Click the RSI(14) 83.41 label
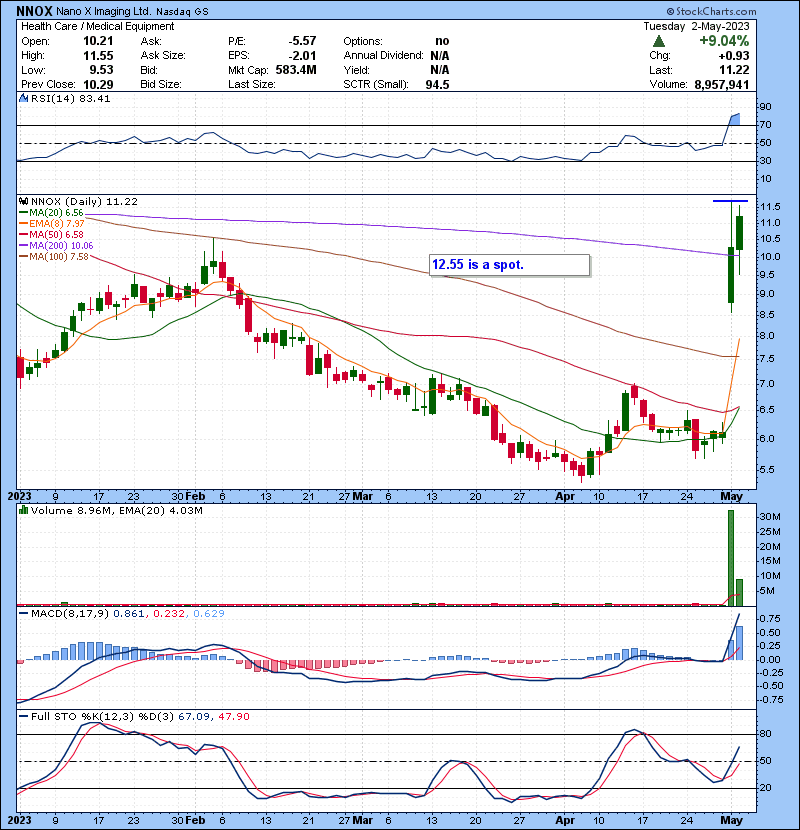This screenshot has height=830, width=800. (70, 98)
